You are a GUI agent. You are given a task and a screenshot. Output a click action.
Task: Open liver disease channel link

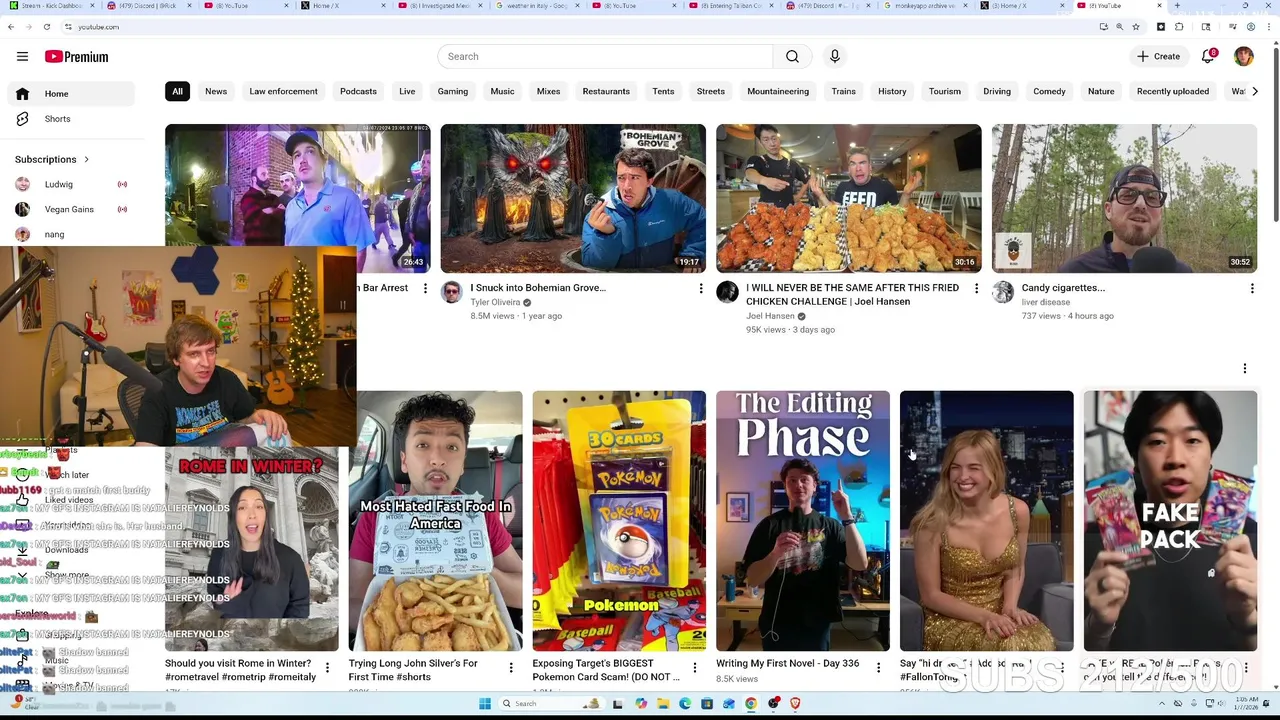click(x=1046, y=302)
